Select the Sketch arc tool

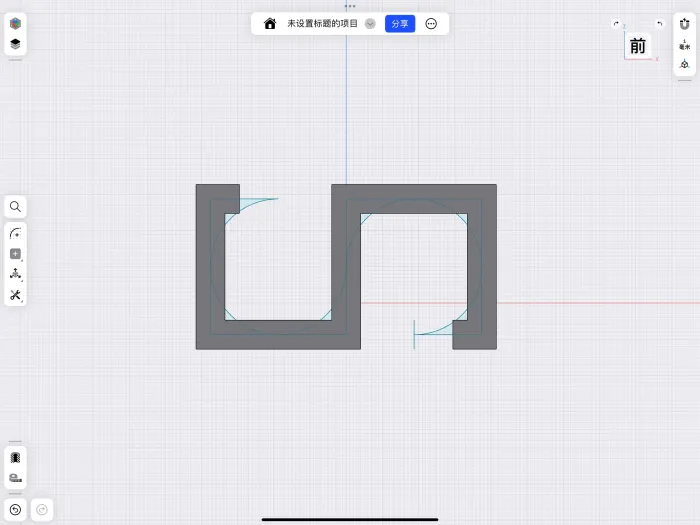pyautogui.click(x=15, y=233)
